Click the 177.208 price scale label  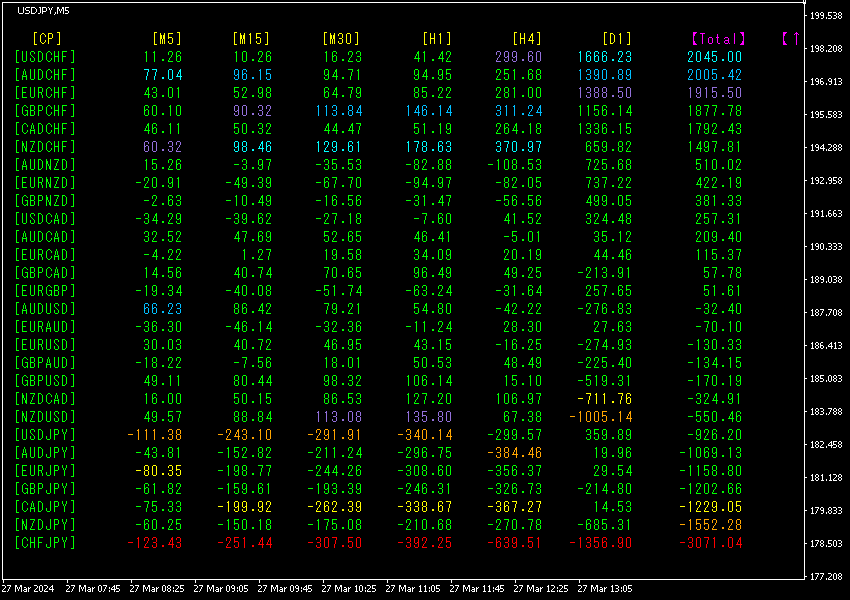coord(826,577)
